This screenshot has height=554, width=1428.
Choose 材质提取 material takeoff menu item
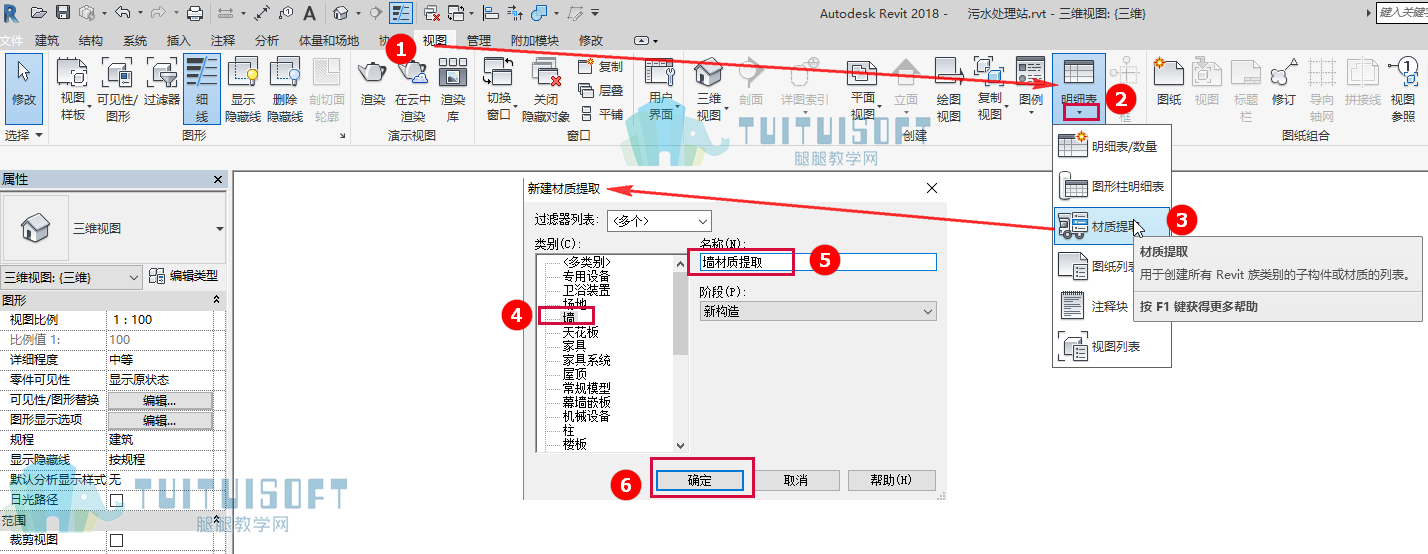(x=1110, y=226)
